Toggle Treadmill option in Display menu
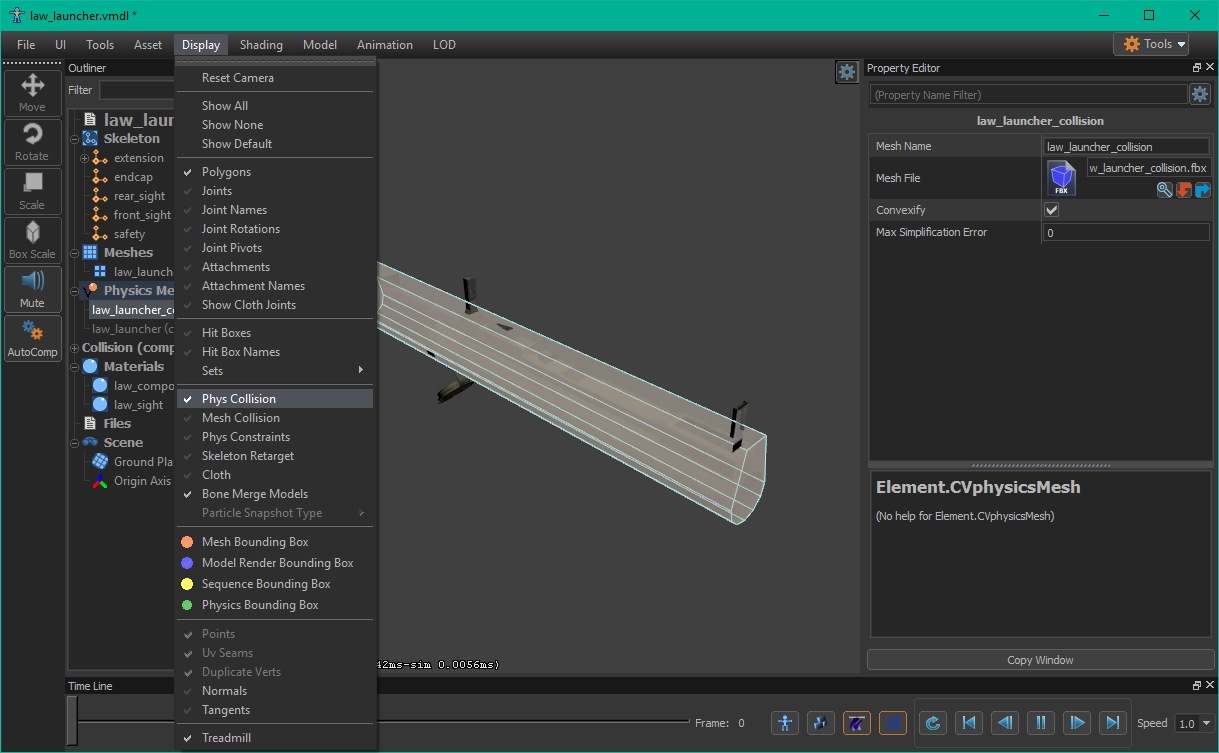1219x753 pixels. point(226,738)
